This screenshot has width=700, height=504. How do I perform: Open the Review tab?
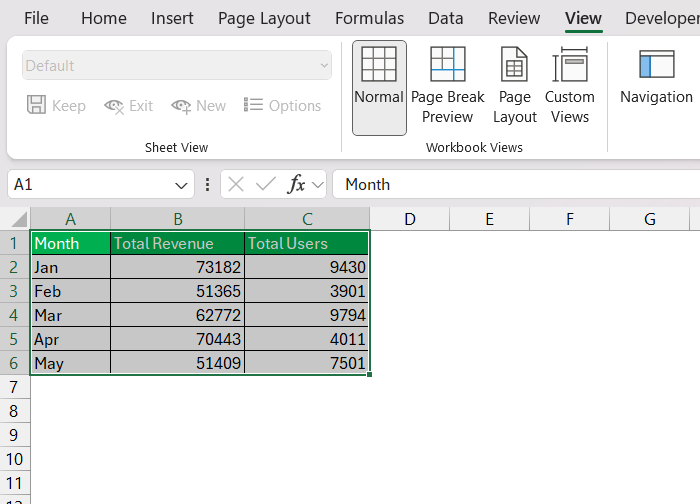click(514, 18)
